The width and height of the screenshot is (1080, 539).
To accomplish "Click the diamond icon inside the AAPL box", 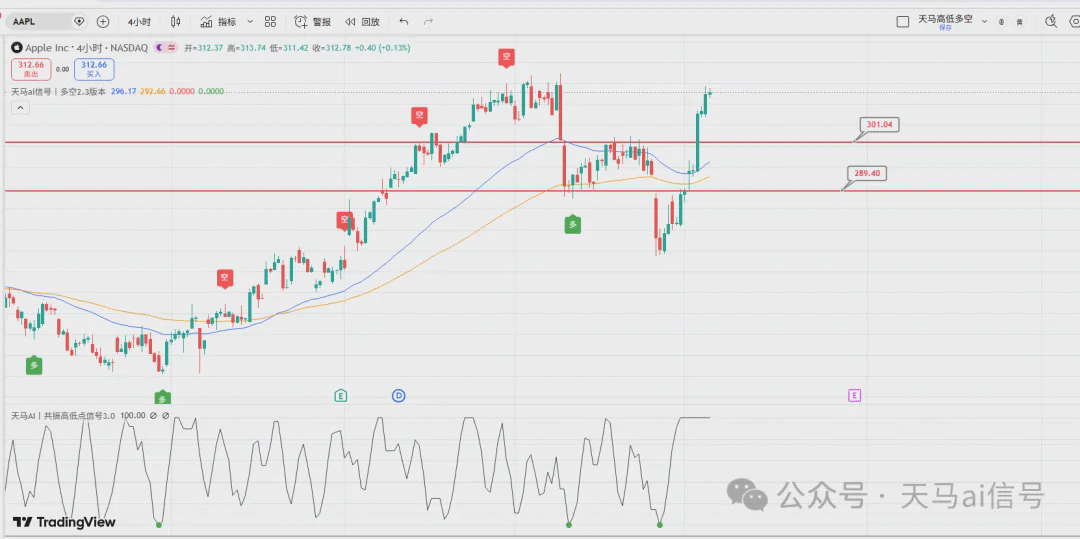I will coord(79,21).
